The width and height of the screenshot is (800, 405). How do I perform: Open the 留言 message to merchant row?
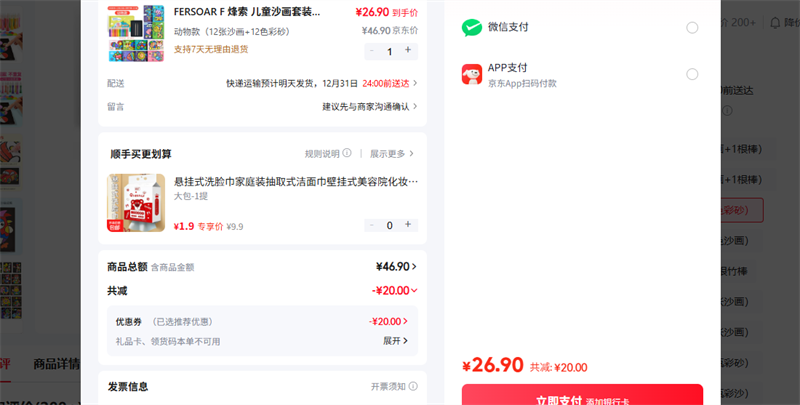370,106
